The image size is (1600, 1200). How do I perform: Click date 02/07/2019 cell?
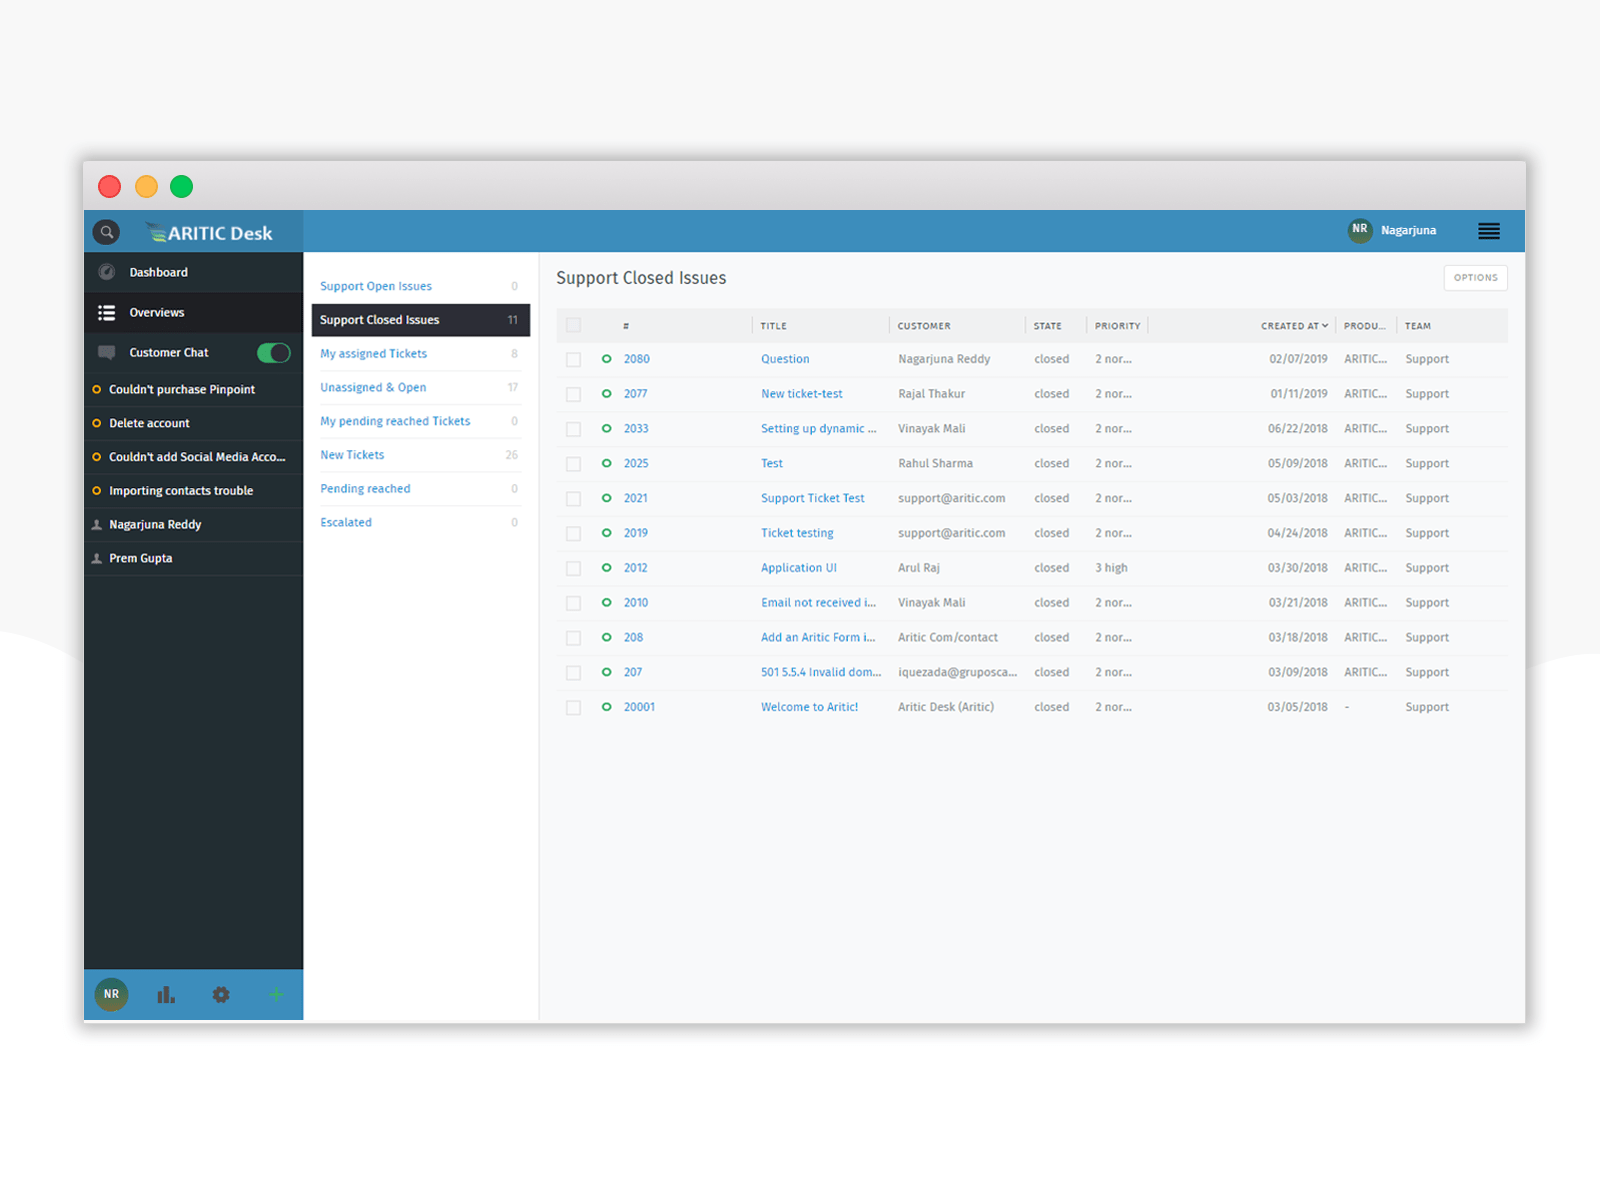[x=1298, y=359]
